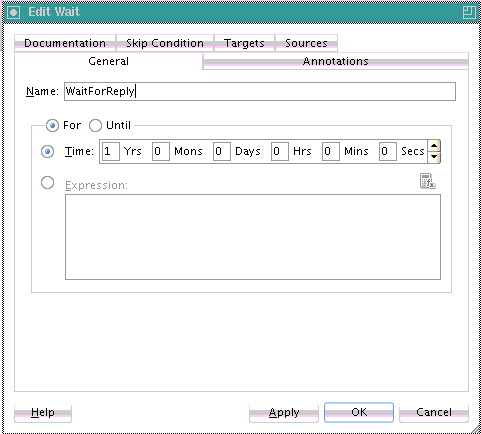Screen dimensions: 481x434
Task: Click the Cancel button
Action: (434, 412)
